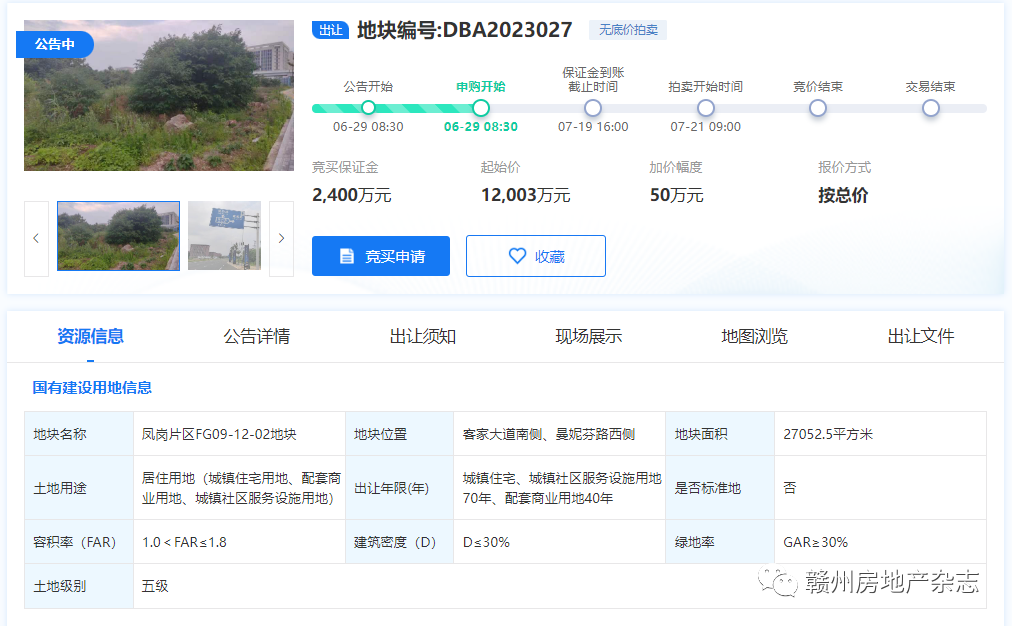Image resolution: width=1012 pixels, height=626 pixels.
Task: Click the 保证金到账截止时间 timeline marker
Action: [592, 108]
